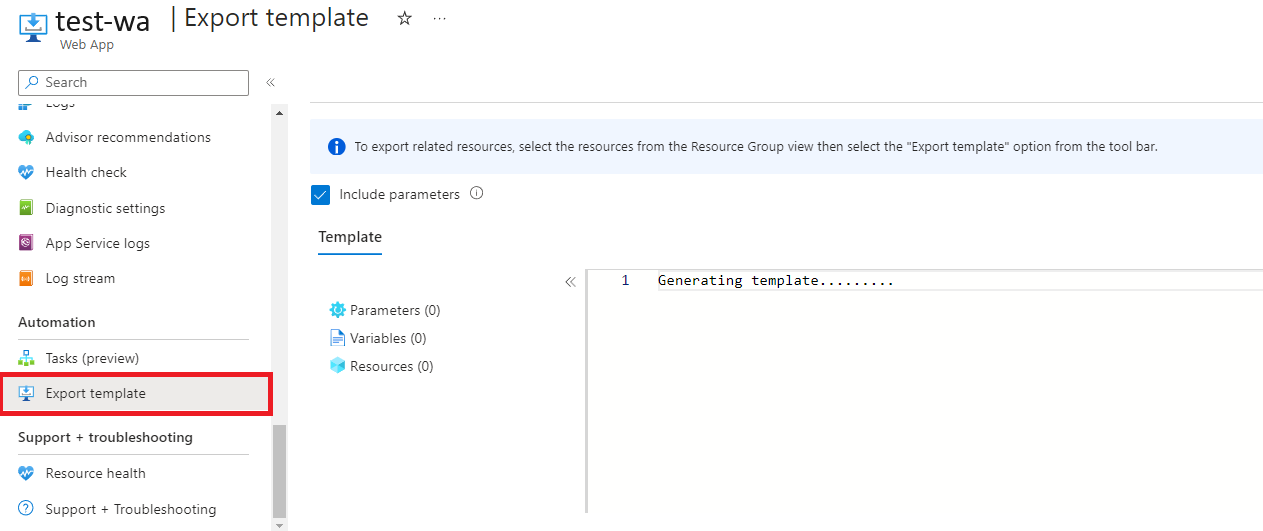Open Tasks (preview)
Image resolution: width=1263 pixels, height=531 pixels.
point(92,358)
